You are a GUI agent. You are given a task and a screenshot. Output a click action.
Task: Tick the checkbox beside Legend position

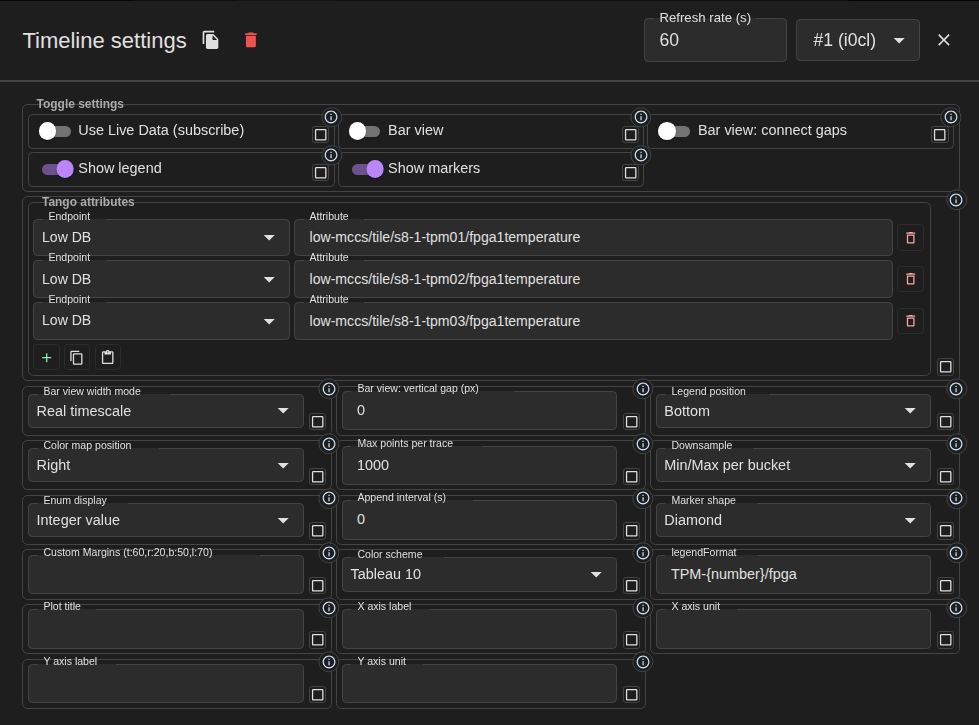[x=945, y=422]
